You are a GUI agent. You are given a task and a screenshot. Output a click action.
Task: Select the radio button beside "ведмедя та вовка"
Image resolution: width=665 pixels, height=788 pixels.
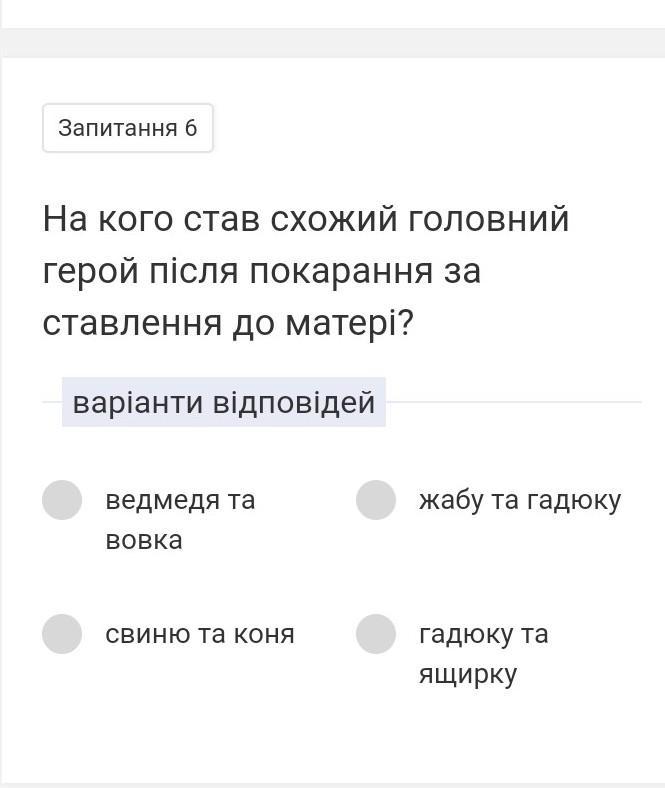[62, 500]
